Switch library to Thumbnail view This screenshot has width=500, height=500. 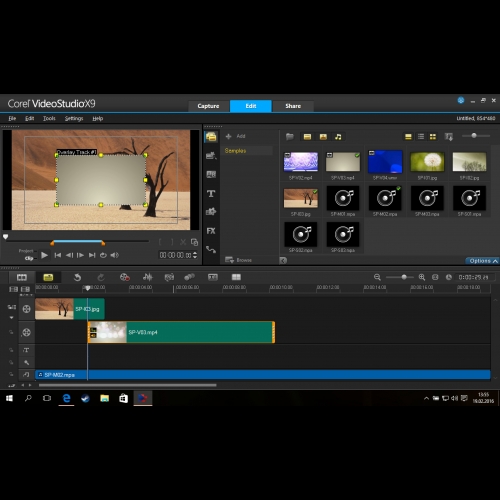point(433,137)
